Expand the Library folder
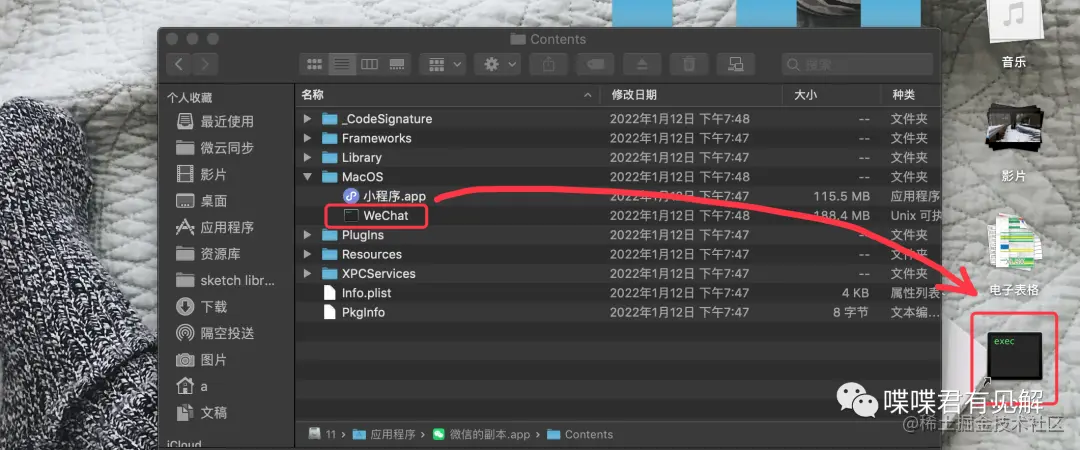Screen dimensions: 1080x450 click(307, 158)
